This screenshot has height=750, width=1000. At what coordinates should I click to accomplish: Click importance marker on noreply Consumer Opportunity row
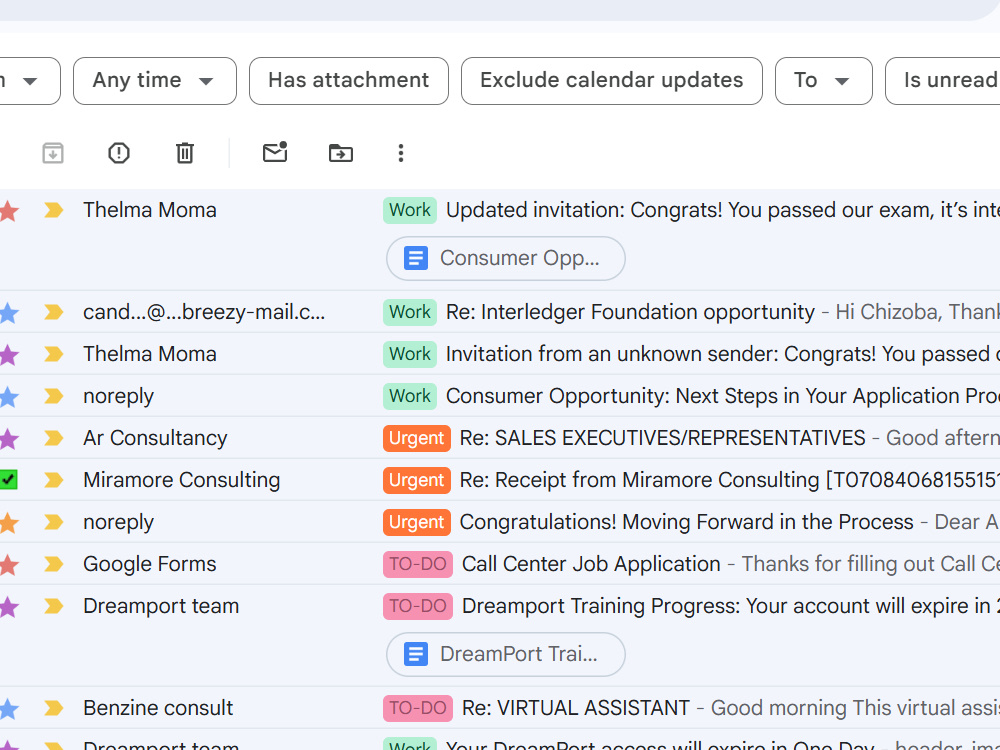[x=54, y=396]
